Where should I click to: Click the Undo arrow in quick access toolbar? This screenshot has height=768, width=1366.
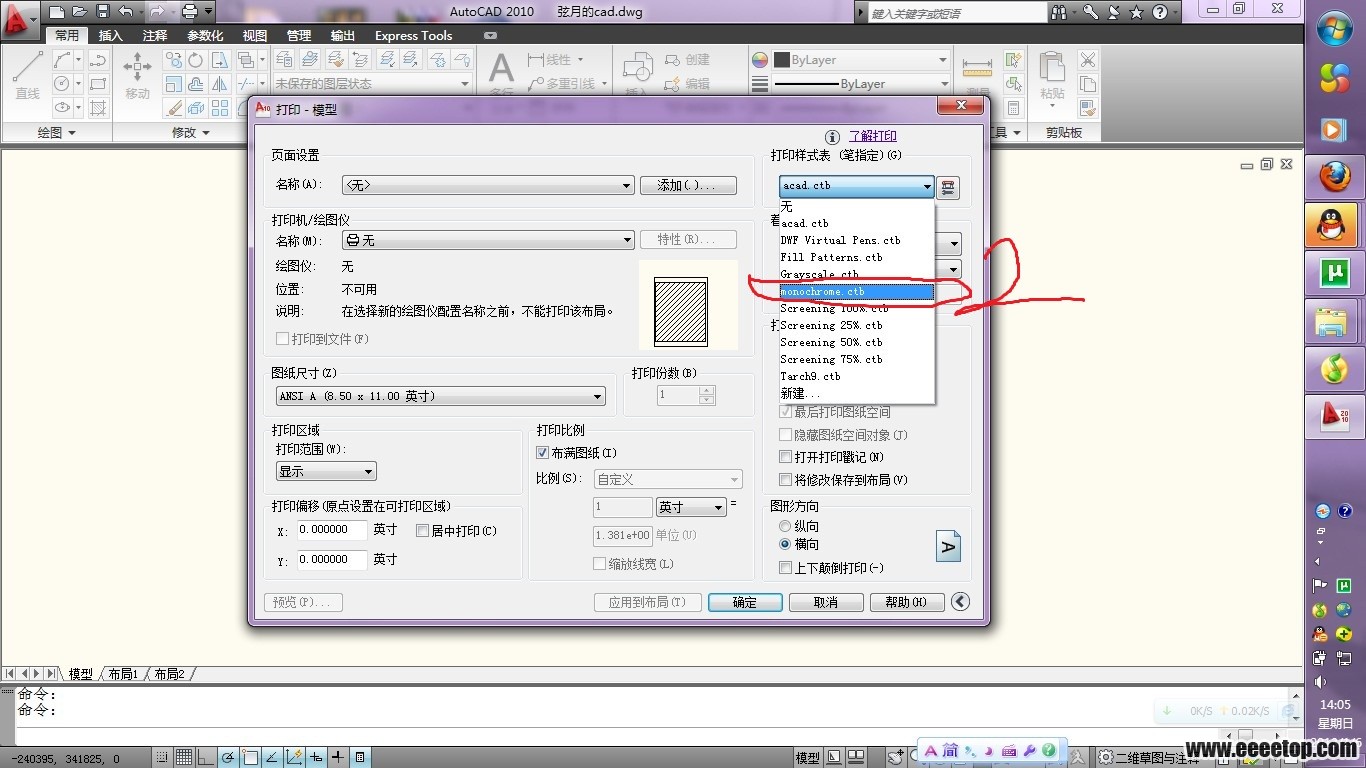[125, 12]
